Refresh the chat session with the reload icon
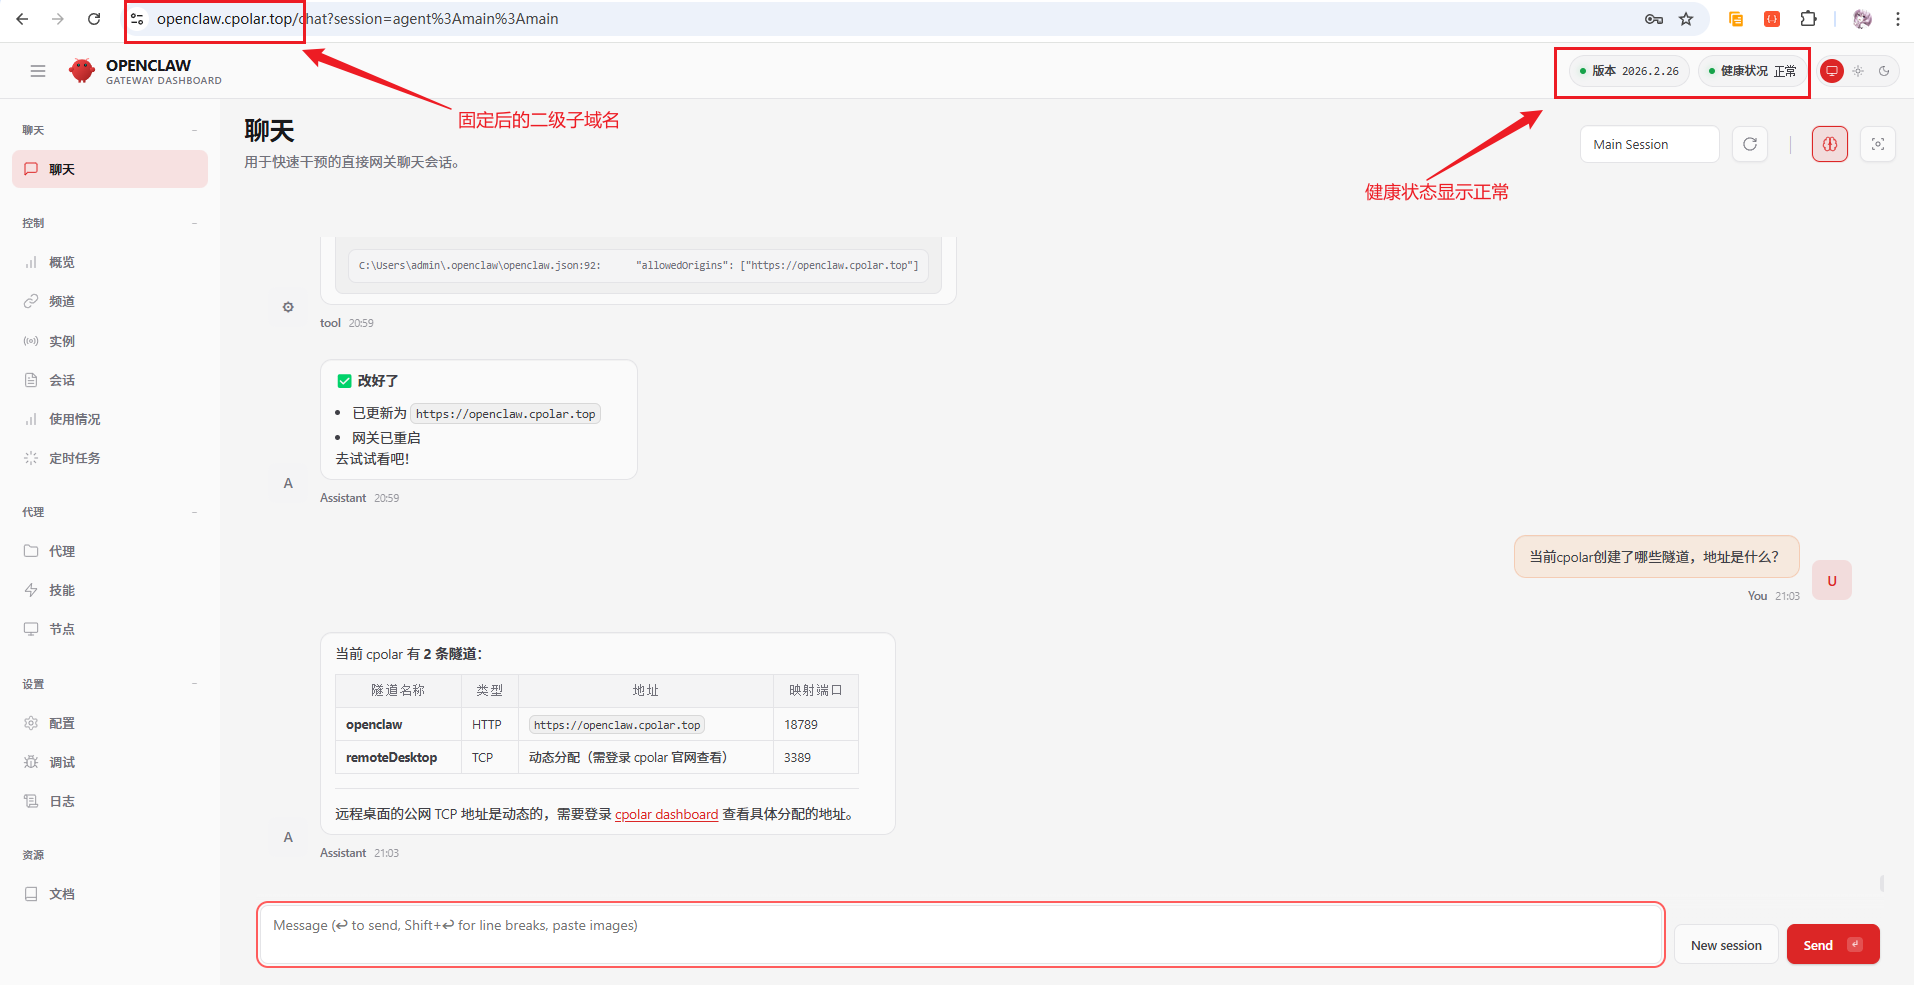1914x985 pixels. pos(1749,144)
